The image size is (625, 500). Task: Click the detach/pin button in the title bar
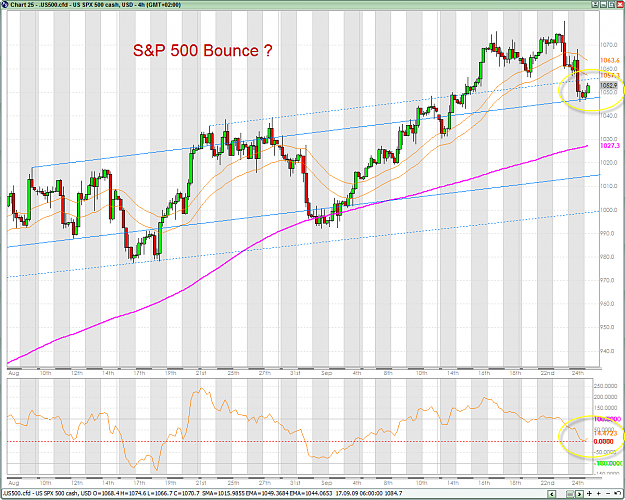click(595, 4)
